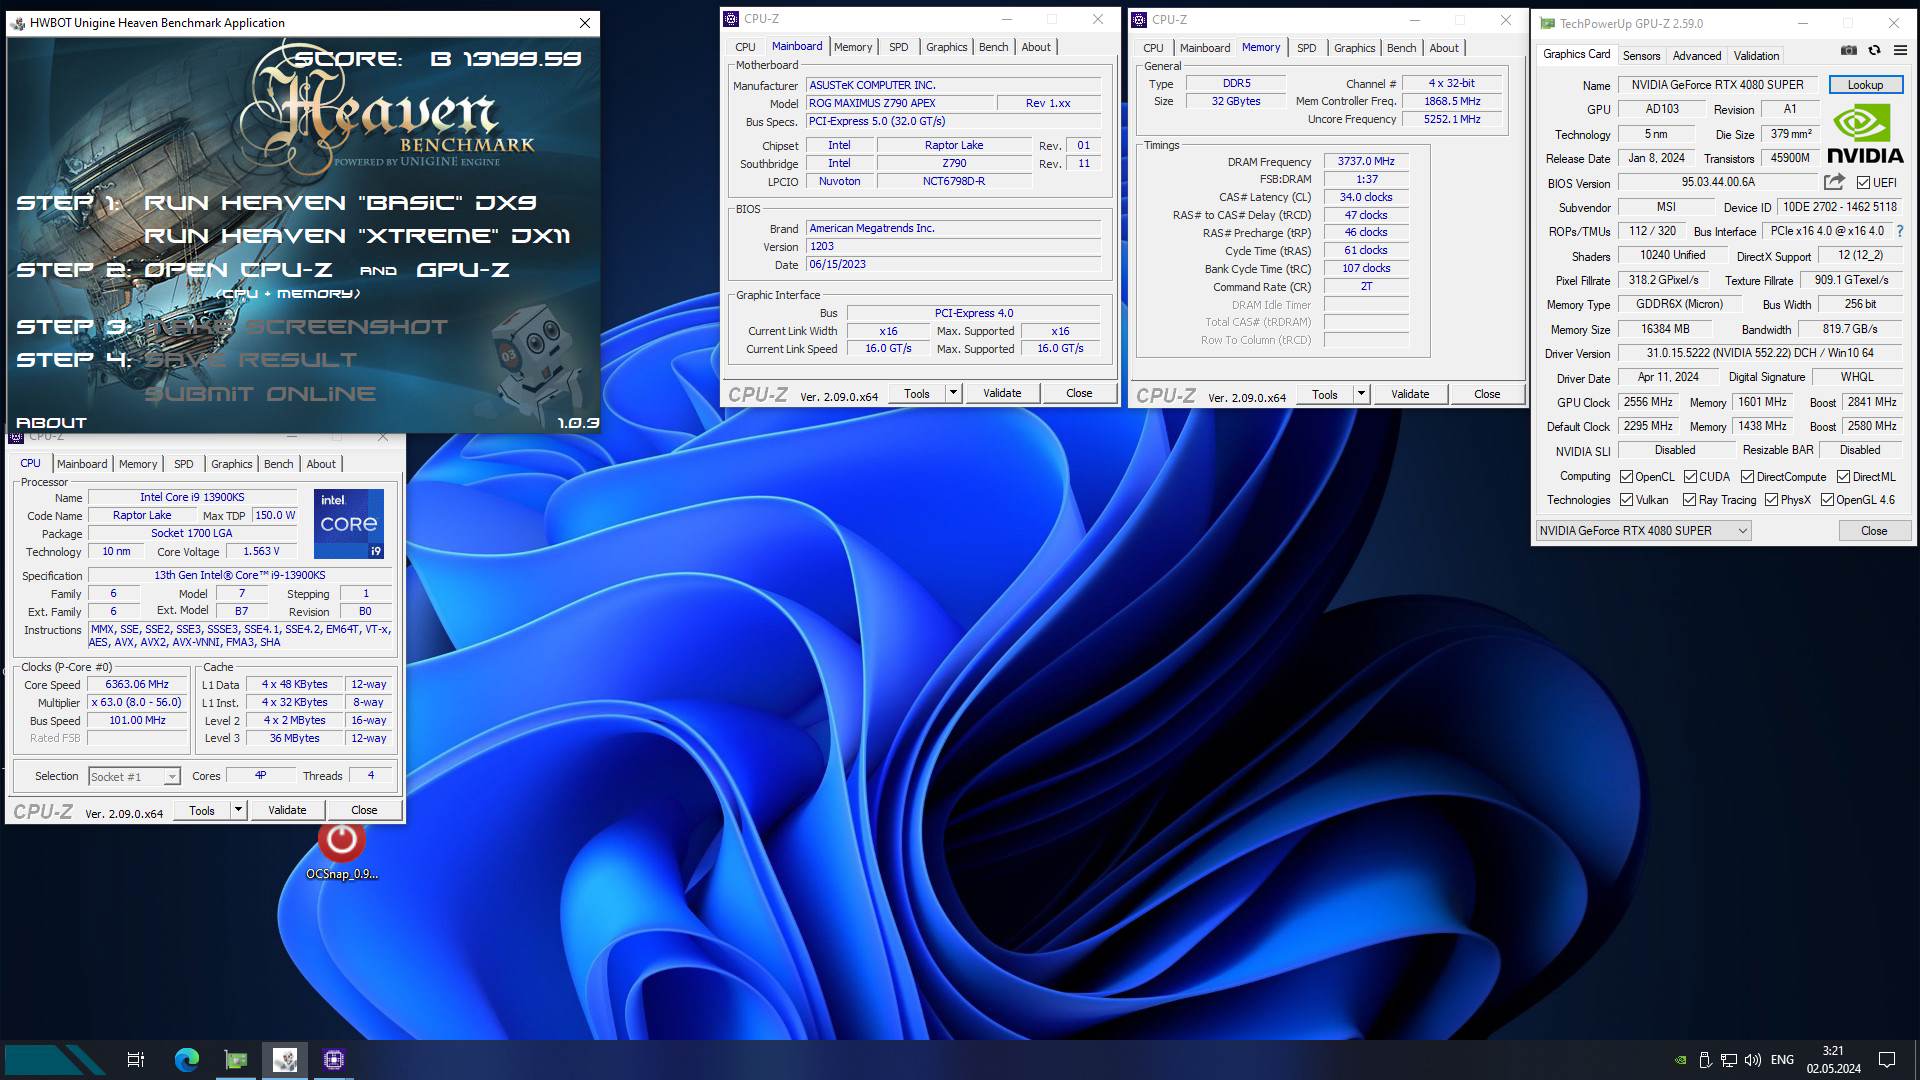Click Run Heaven Basic DX9
The image size is (1920, 1080).
[x=340, y=203]
